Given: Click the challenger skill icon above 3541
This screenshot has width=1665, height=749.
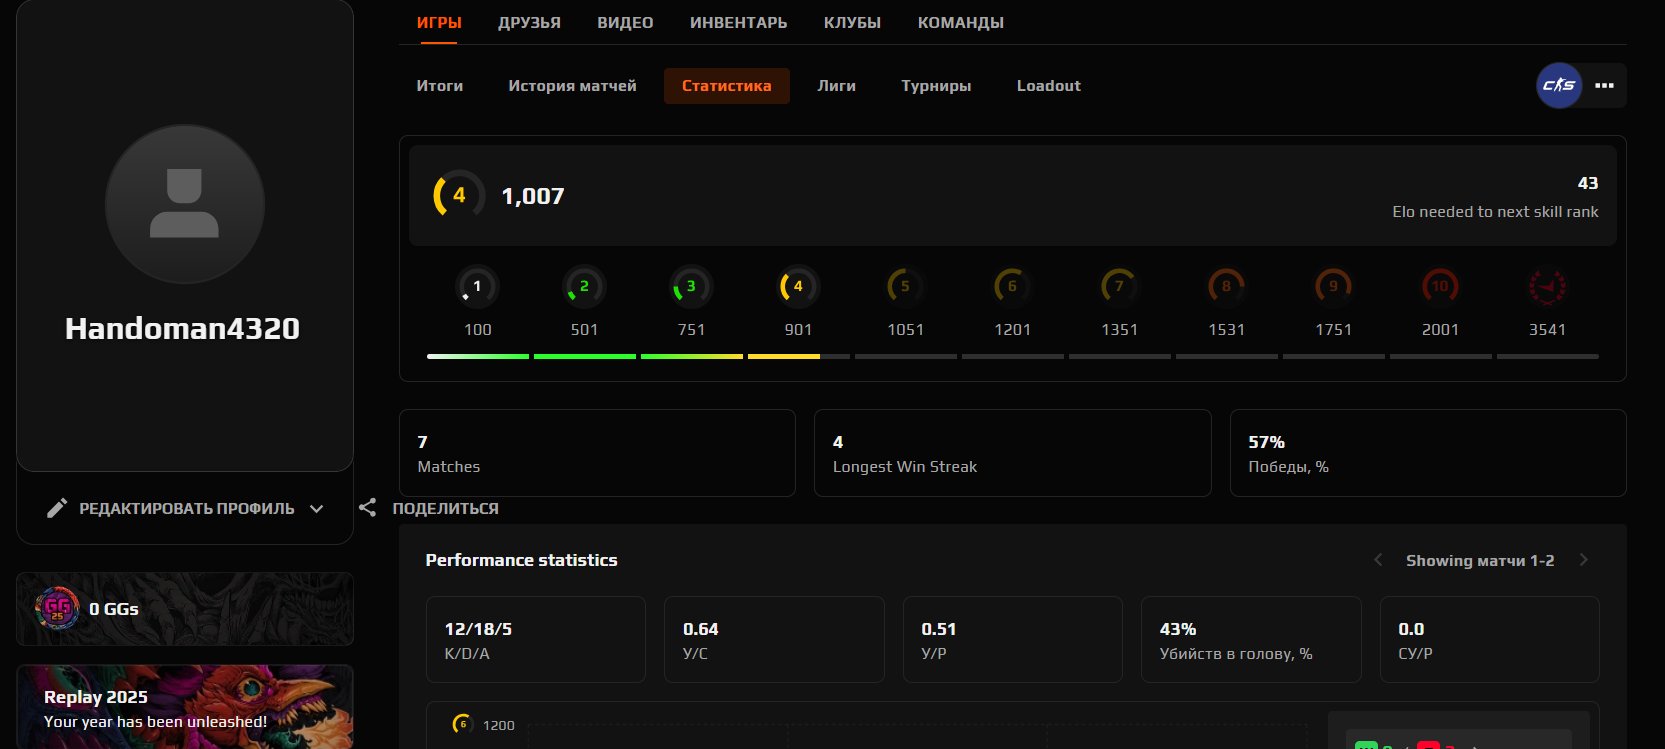Looking at the screenshot, I should coord(1547,287).
